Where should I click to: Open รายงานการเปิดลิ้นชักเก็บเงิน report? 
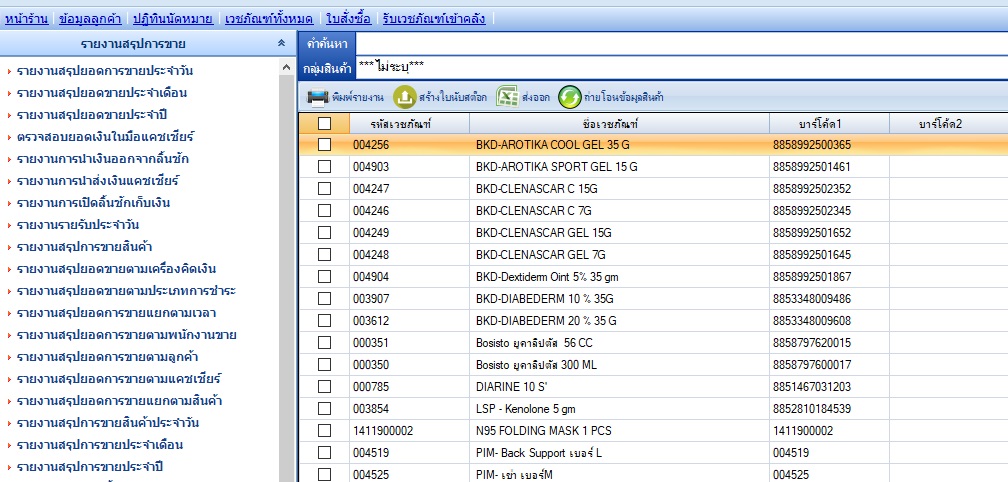click(x=93, y=203)
